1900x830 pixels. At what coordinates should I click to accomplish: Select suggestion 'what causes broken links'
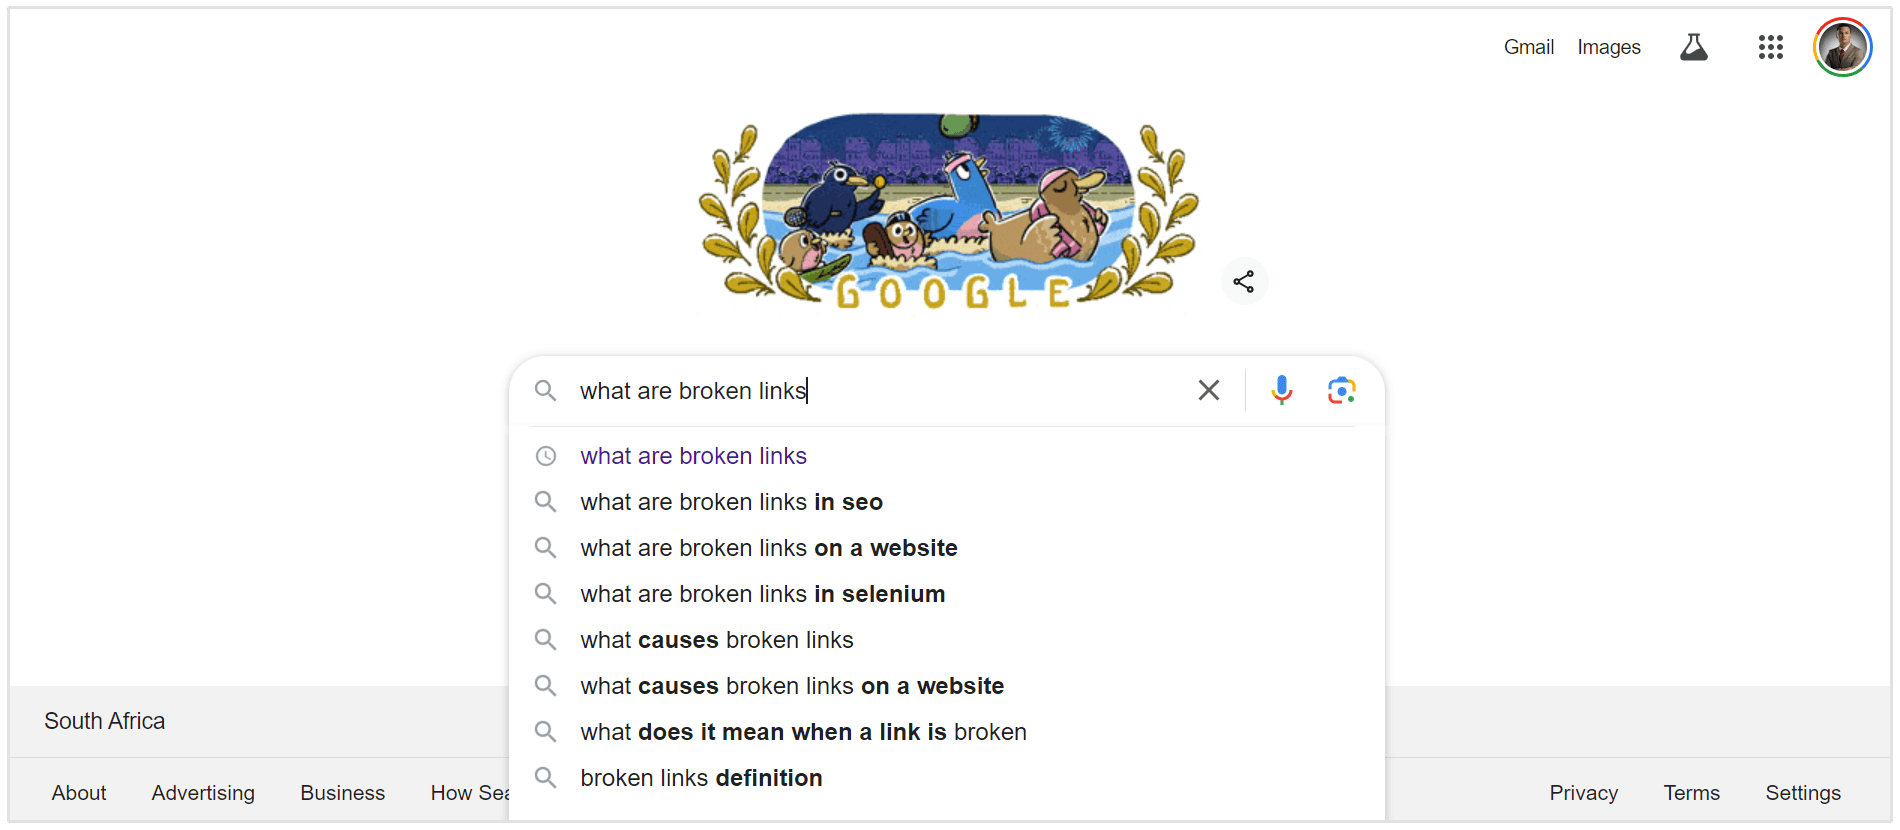[716, 640]
